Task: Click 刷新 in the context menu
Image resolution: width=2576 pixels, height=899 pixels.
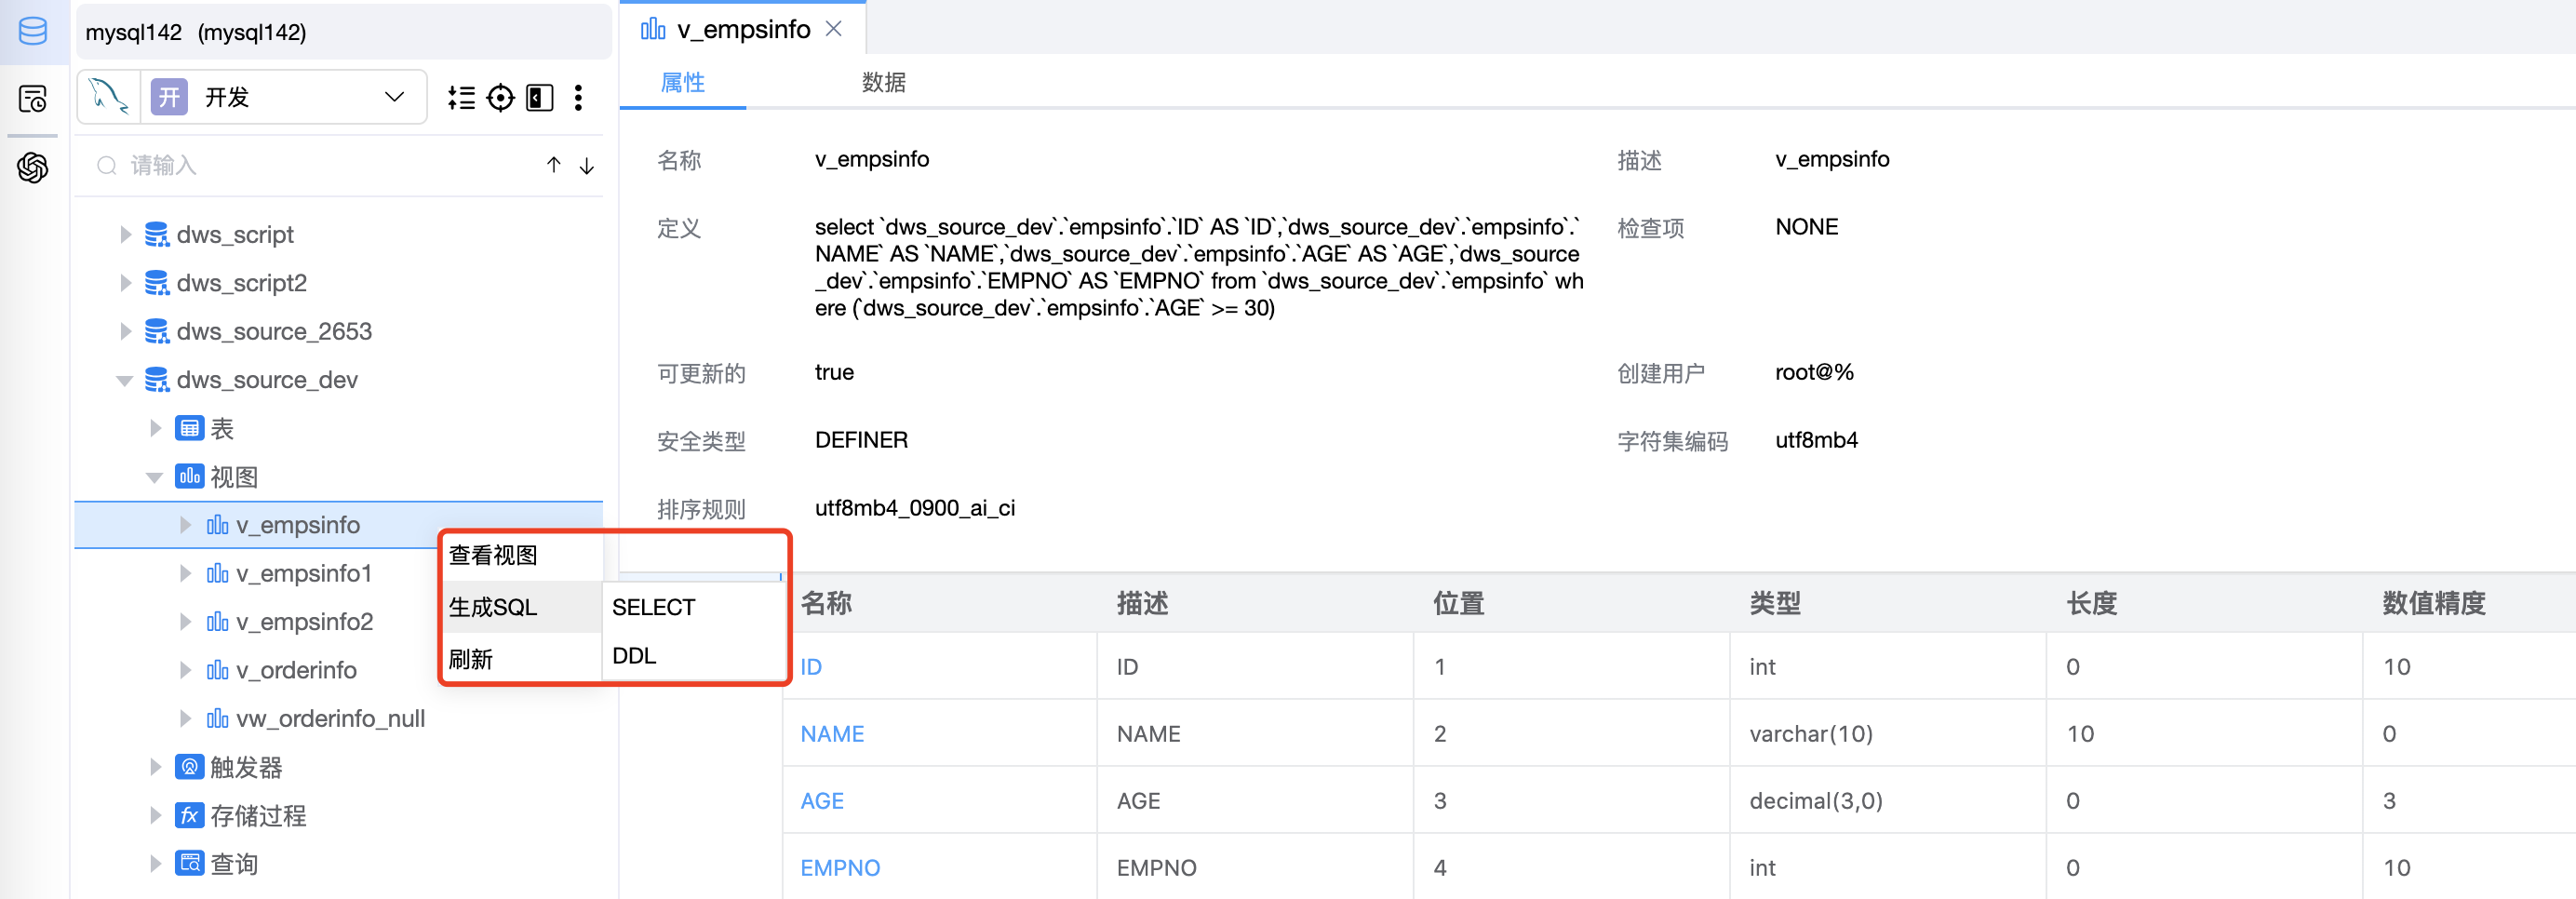Action: point(471,659)
